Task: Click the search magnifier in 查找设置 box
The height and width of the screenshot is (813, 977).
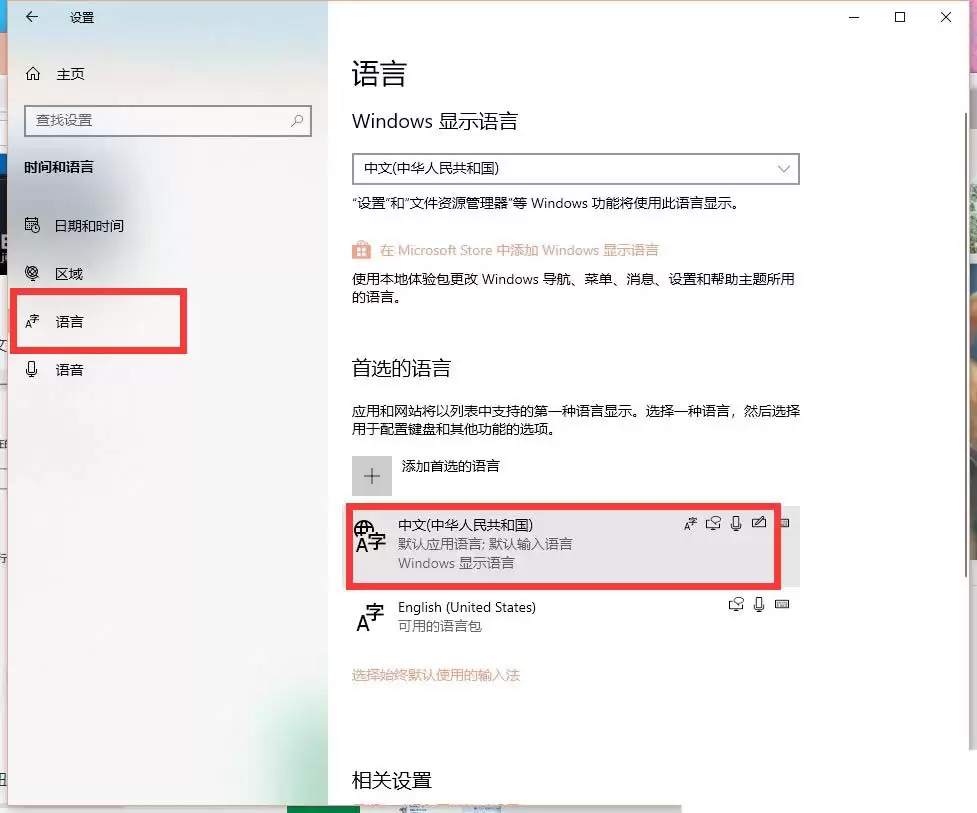Action: click(x=296, y=120)
